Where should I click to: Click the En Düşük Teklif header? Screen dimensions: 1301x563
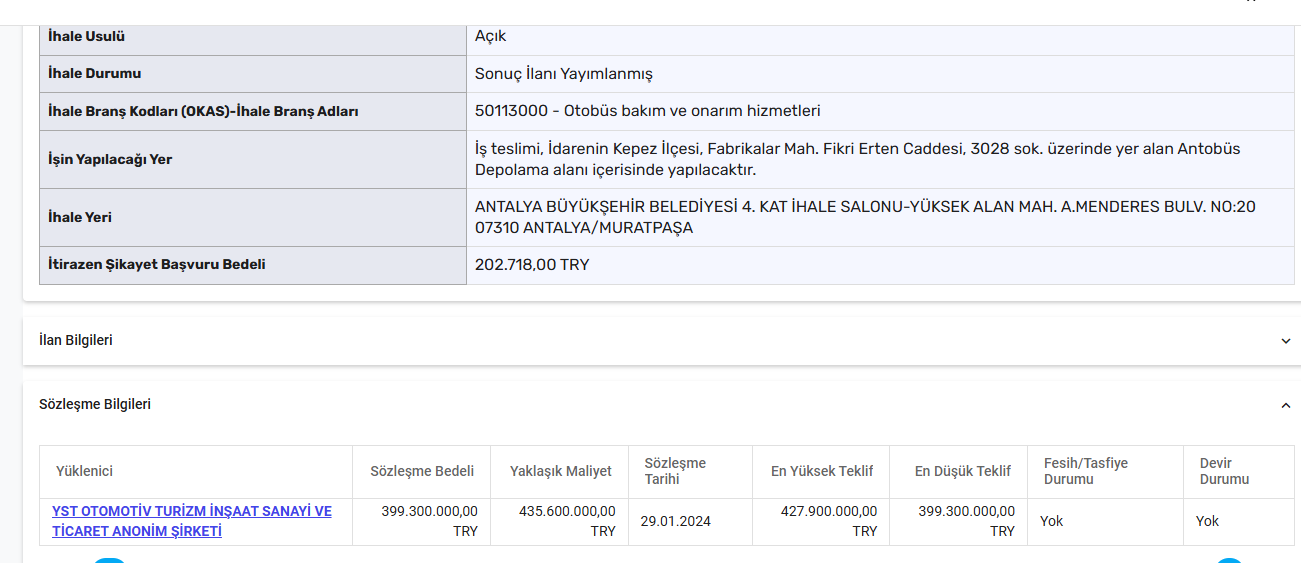click(963, 471)
